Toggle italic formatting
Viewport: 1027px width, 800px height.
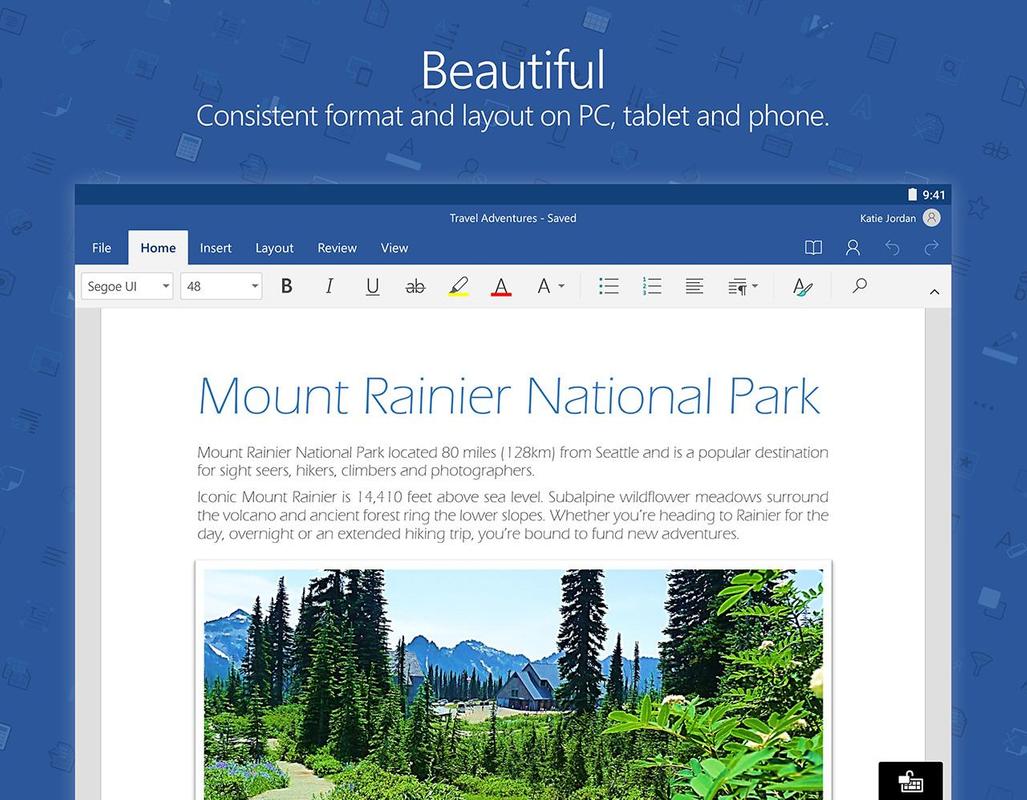(329, 286)
